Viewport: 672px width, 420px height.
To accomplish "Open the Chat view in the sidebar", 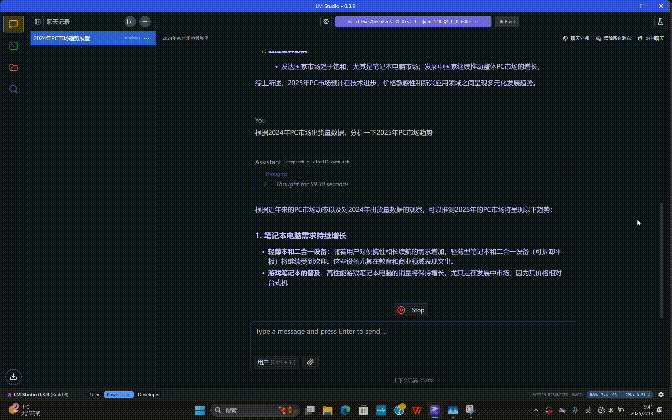I will (13, 24).
